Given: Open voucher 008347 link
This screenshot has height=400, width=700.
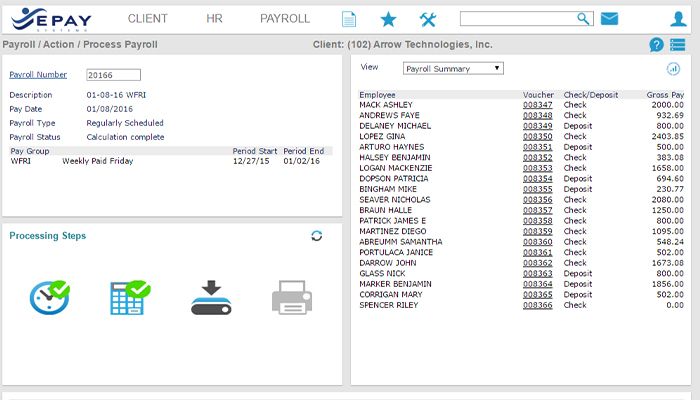Looking at the screenshot, I should [537, 104].
